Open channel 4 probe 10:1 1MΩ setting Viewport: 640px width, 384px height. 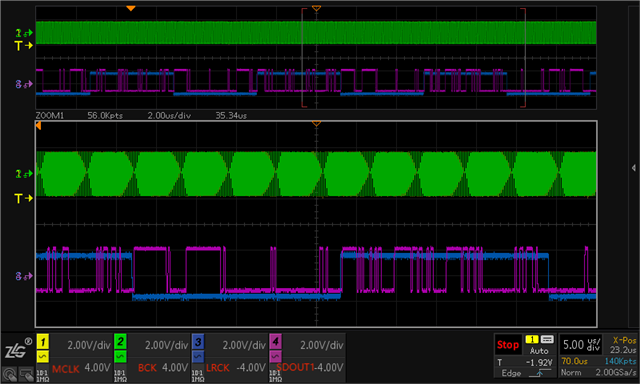point(275,375)
